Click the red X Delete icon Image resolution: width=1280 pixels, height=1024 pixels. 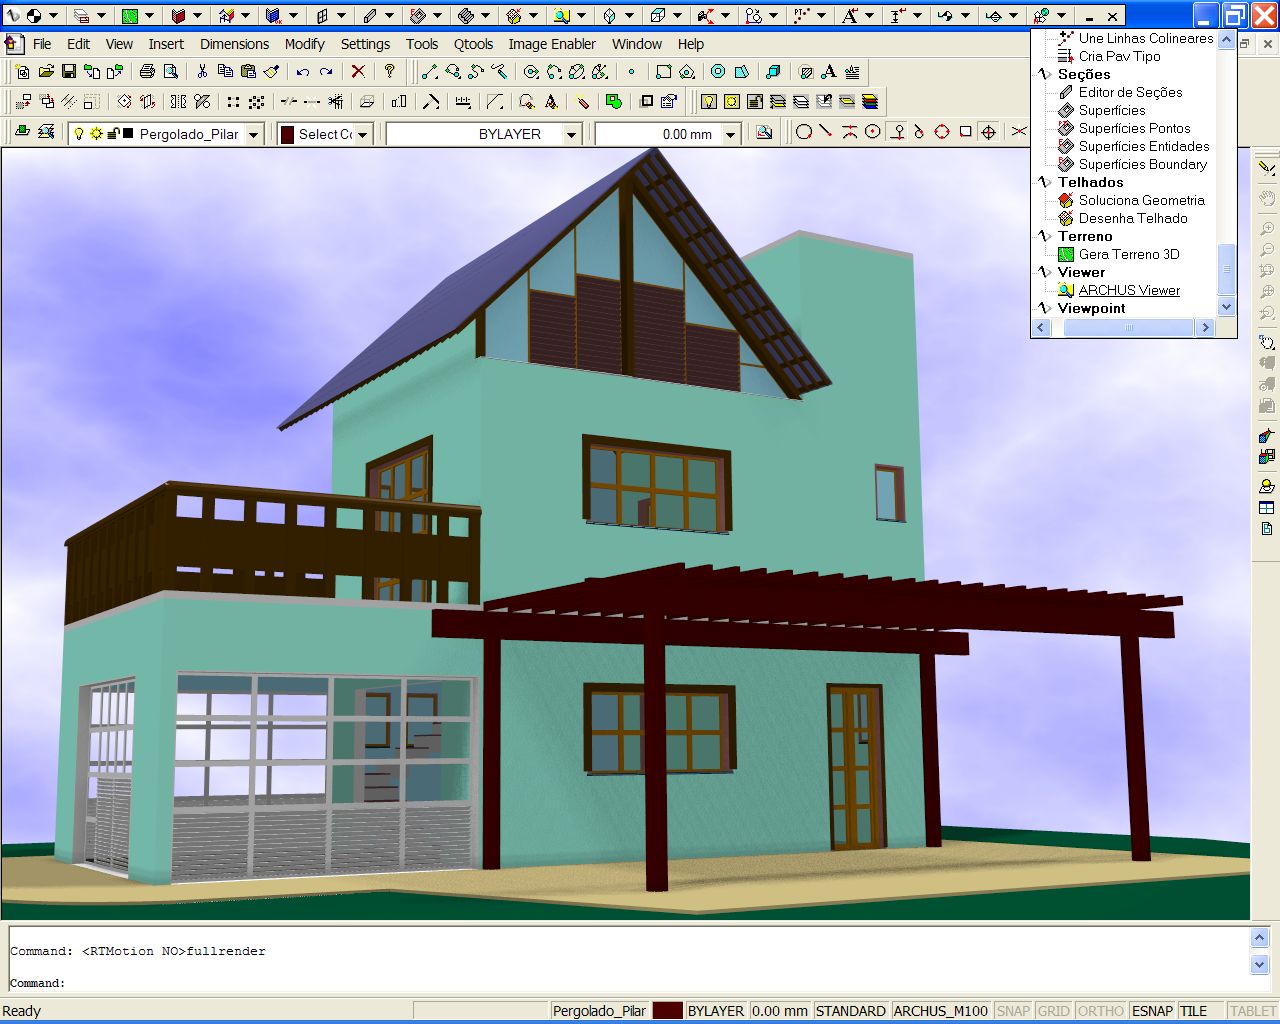pos(358,72)
